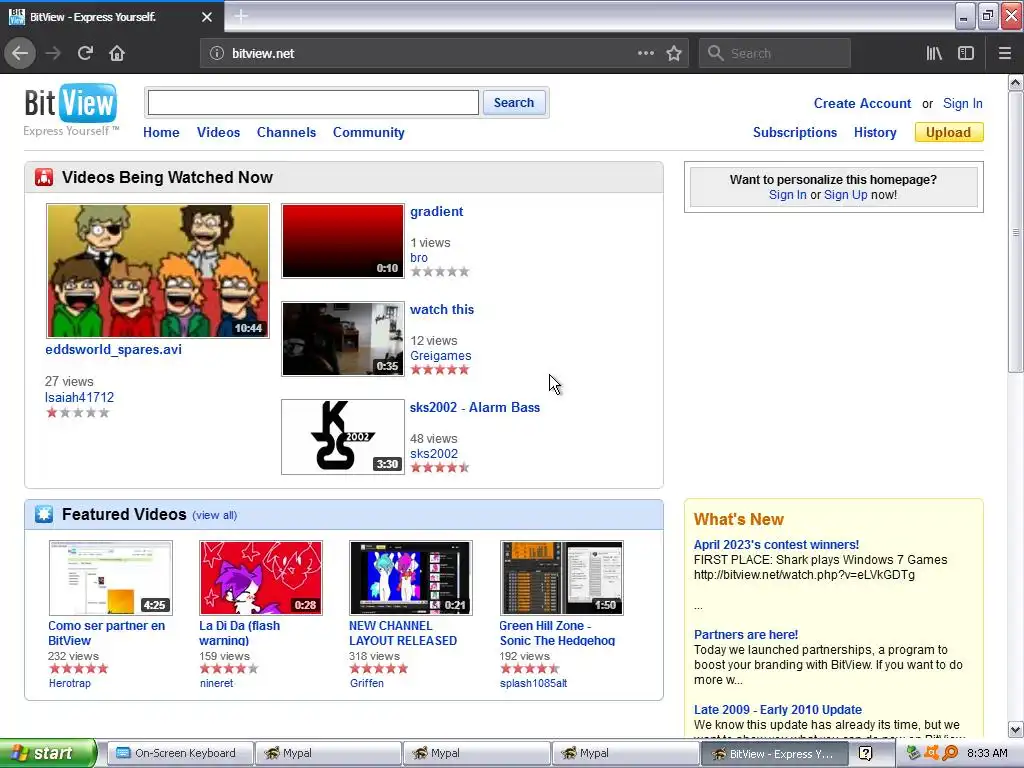Screen dimensions: 1024x768
Task: Open La Di Da flash warning thumbnail
Action: [x=261, y=577]
